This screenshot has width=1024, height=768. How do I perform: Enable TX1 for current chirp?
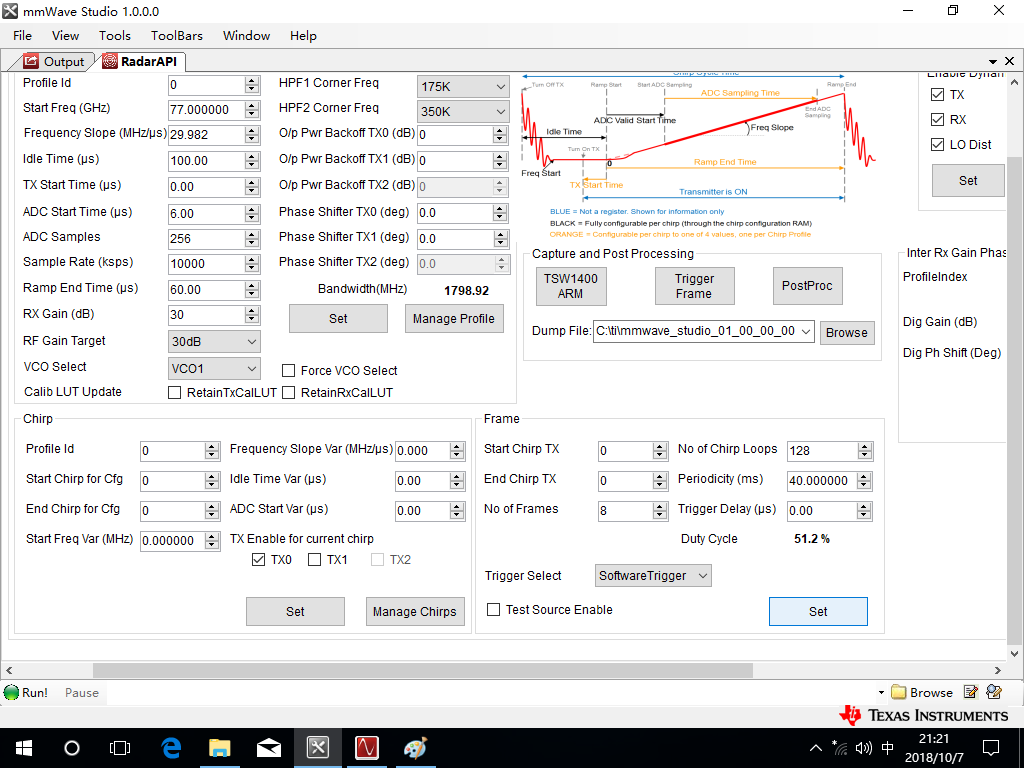(314, 560)
